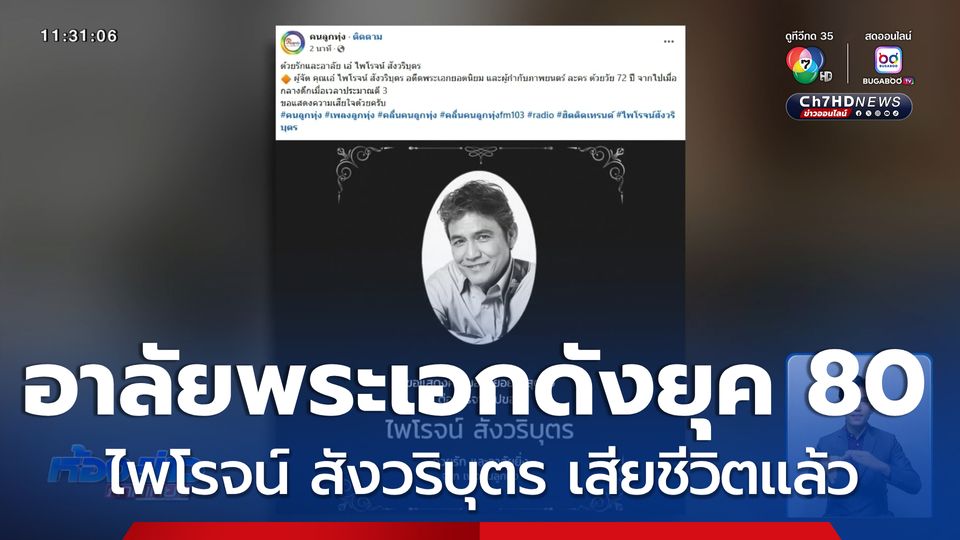Click the #คนลูกทุ่ง hashtag
The height and width of the screenshot is (540, 960).
[301, 115]
